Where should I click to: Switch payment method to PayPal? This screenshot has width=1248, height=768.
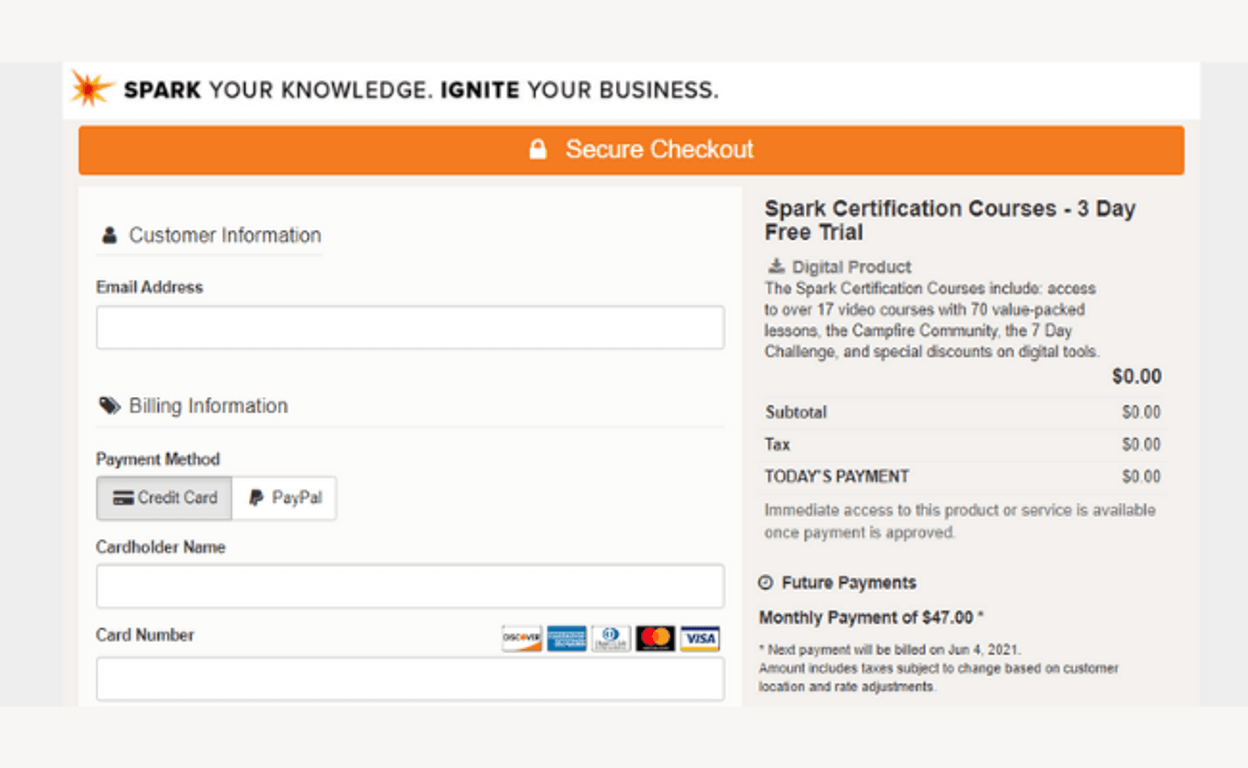[285, 498]
